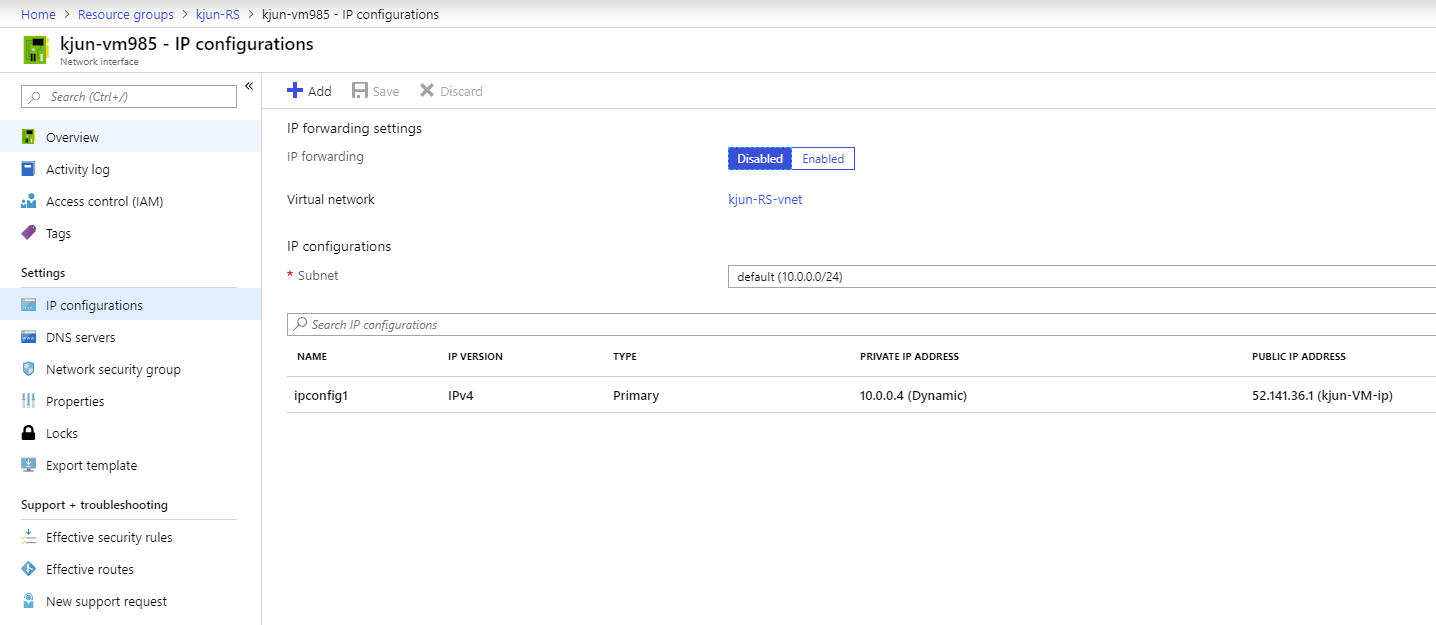Viewport: 1436px width, 625px height.
Task: Set IP forwarding to Enabled
Action: pos(823,159)
